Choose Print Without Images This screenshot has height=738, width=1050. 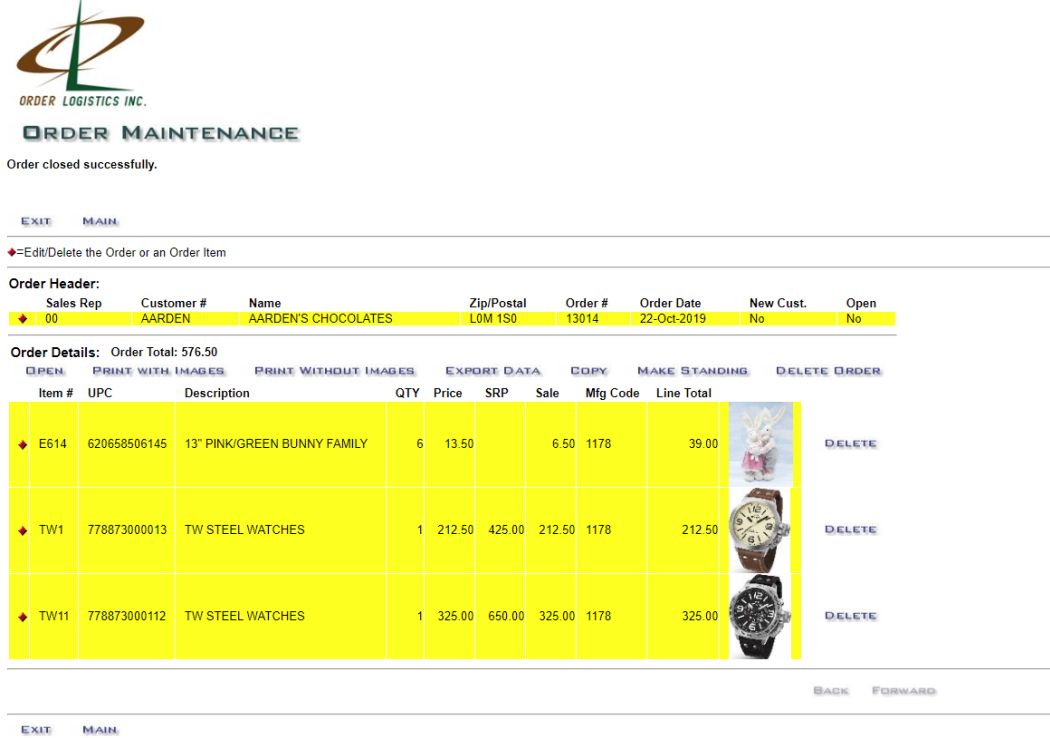(335, 370)
